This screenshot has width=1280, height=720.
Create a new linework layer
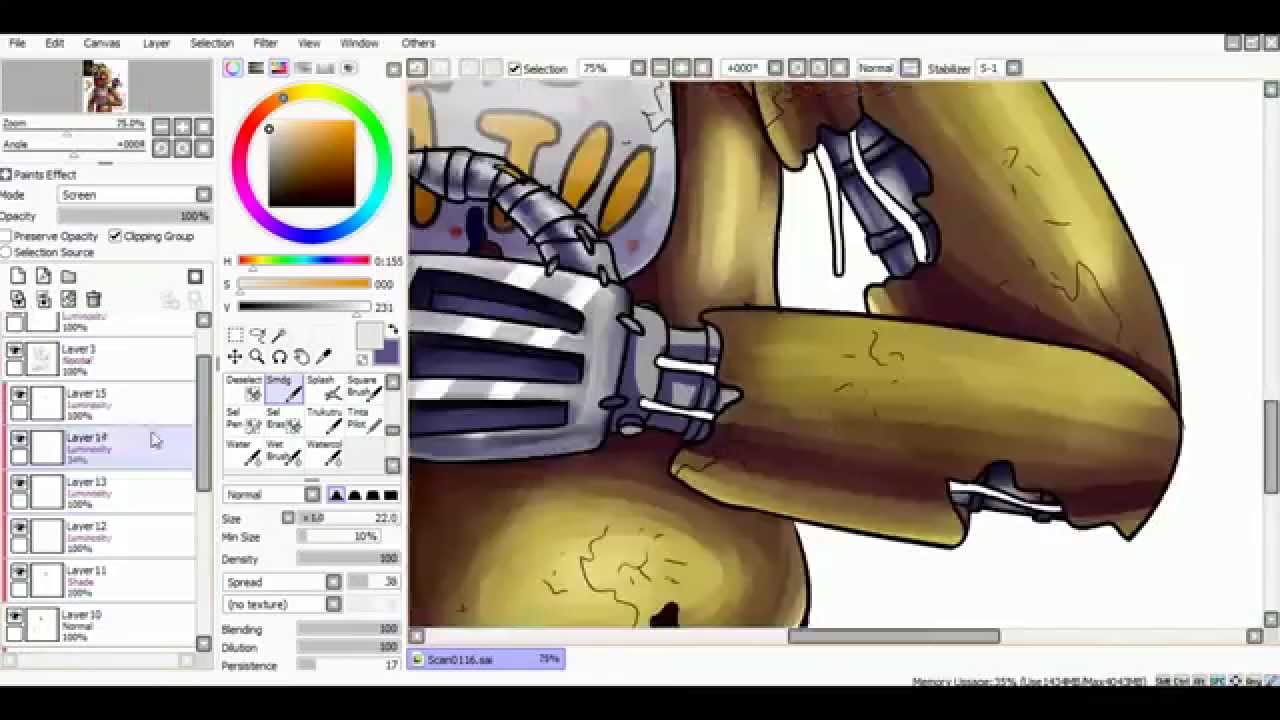coord(43,276)
